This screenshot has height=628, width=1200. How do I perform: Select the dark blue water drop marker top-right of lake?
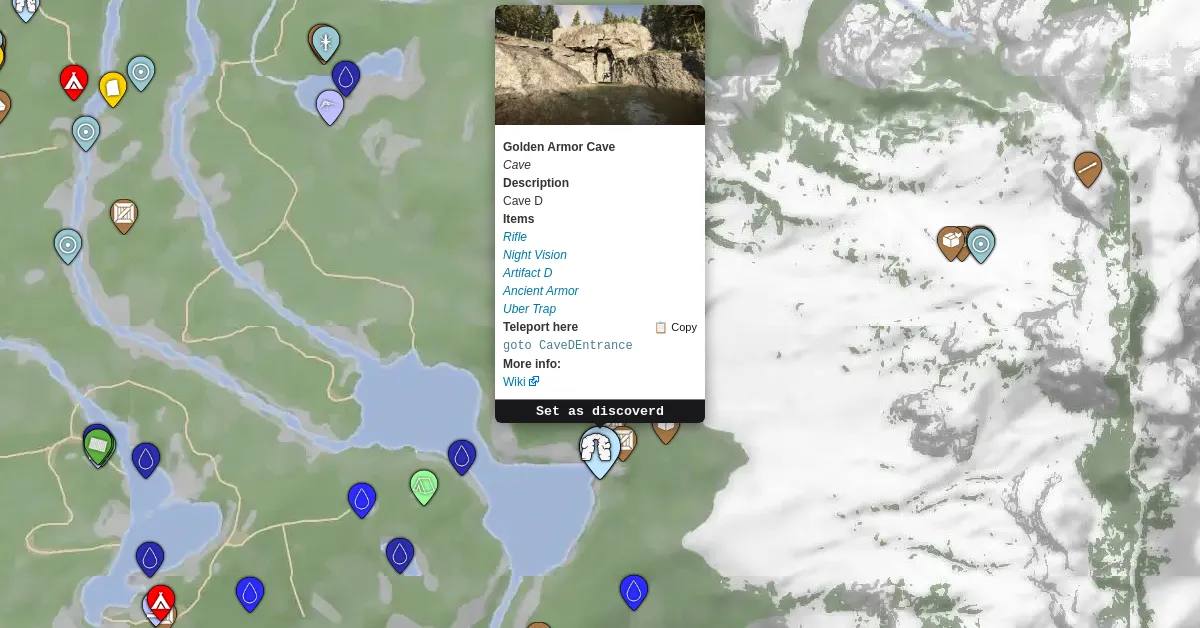(461, 454)
